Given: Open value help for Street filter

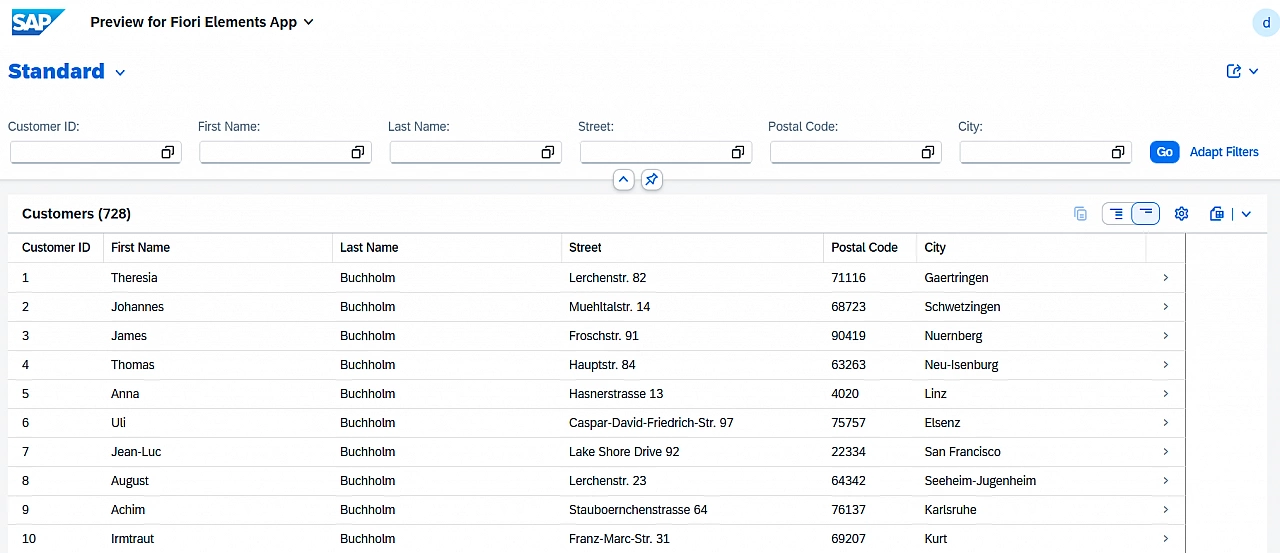Looking at the screenshot, I should pyautogui.click(x=737, y=152).
